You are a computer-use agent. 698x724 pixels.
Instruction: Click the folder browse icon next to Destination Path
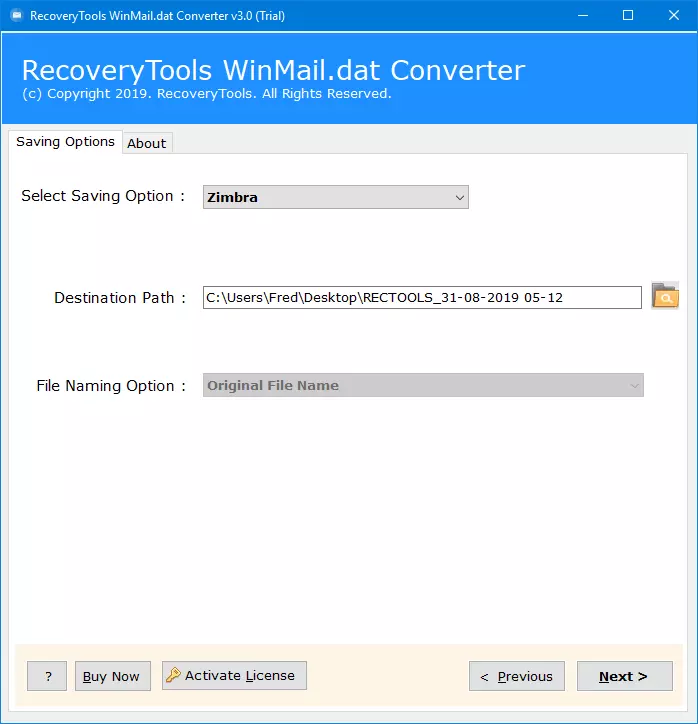(x=665, y=296)
